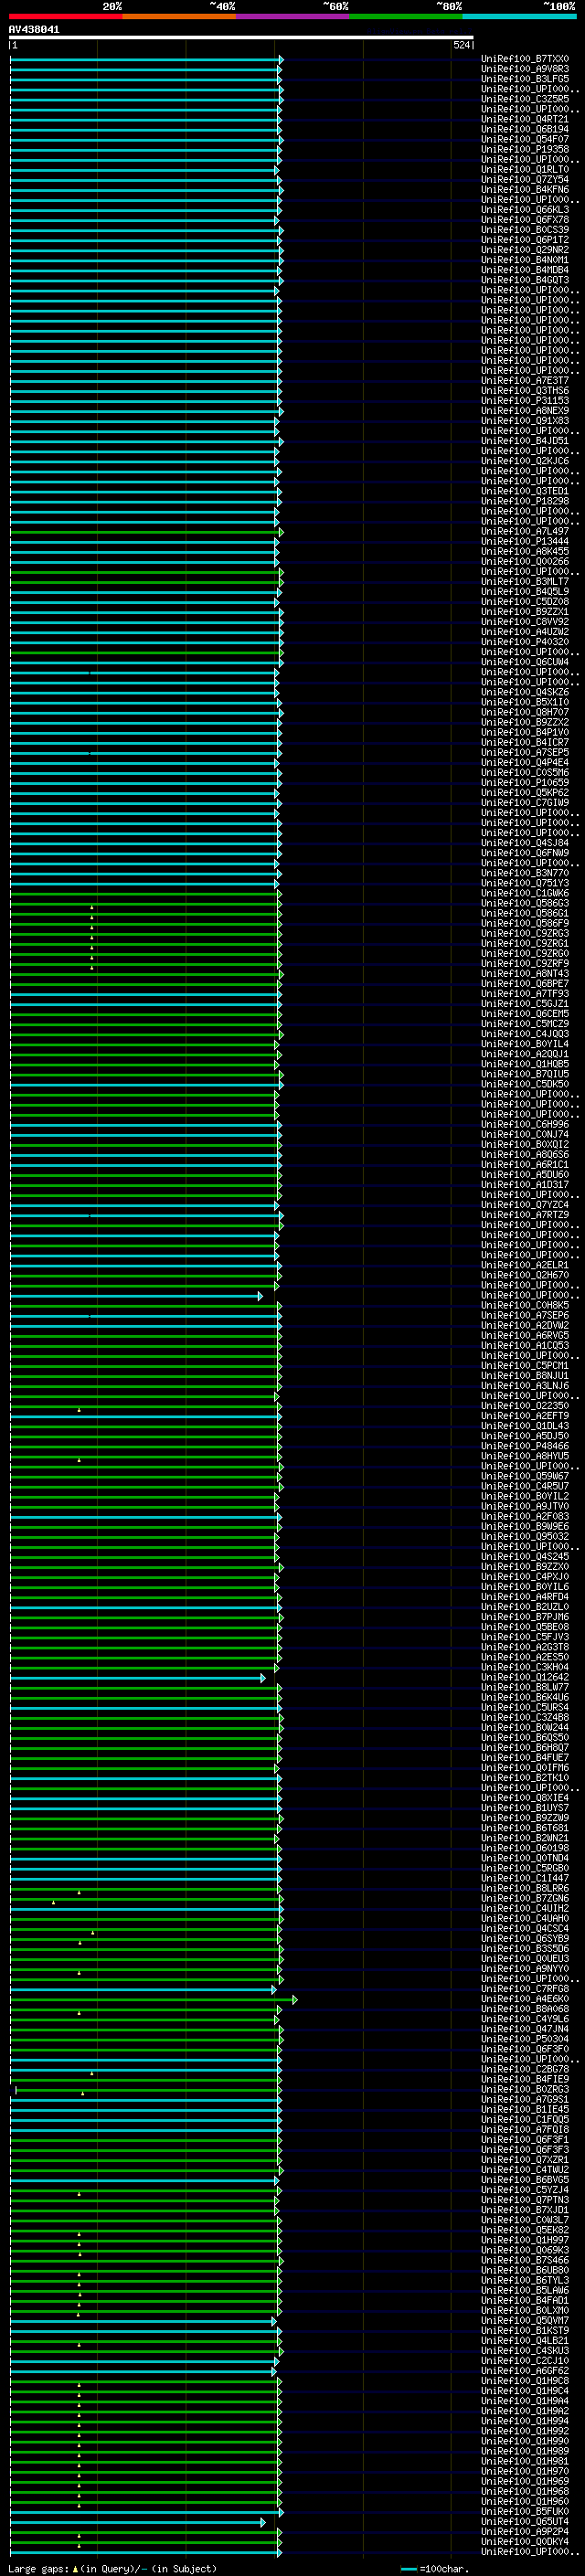This screenshot has height=2576, width=585.
Task: Select hit label UniRef100_B0CS39
Action: point(525,230)
